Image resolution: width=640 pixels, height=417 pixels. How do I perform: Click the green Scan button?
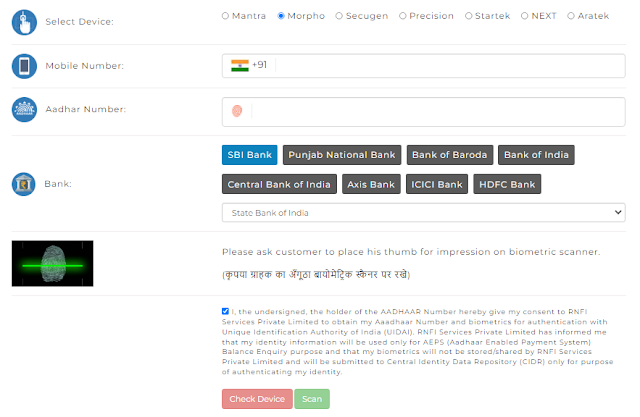pyautogui.click(x=312, y=399)
